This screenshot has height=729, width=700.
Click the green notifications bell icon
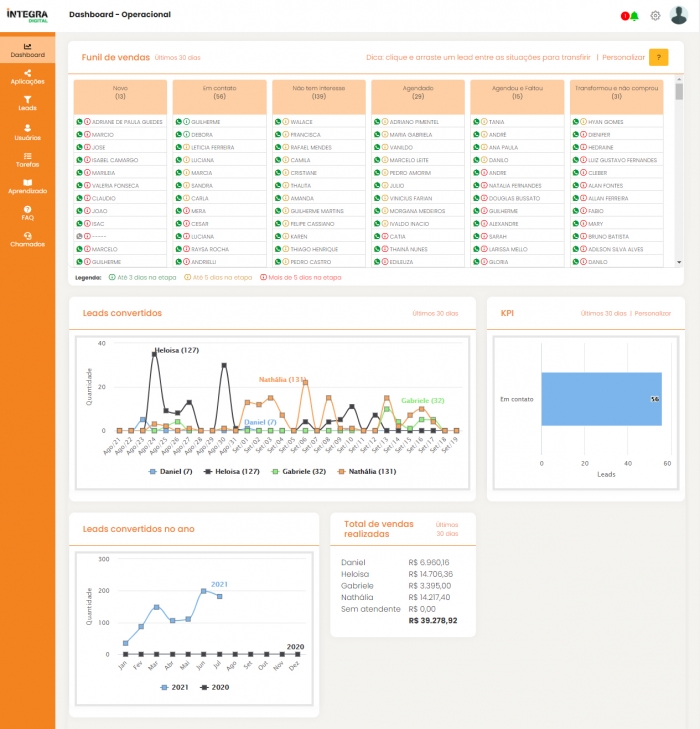pyautogui.click(x=634, y=16)
